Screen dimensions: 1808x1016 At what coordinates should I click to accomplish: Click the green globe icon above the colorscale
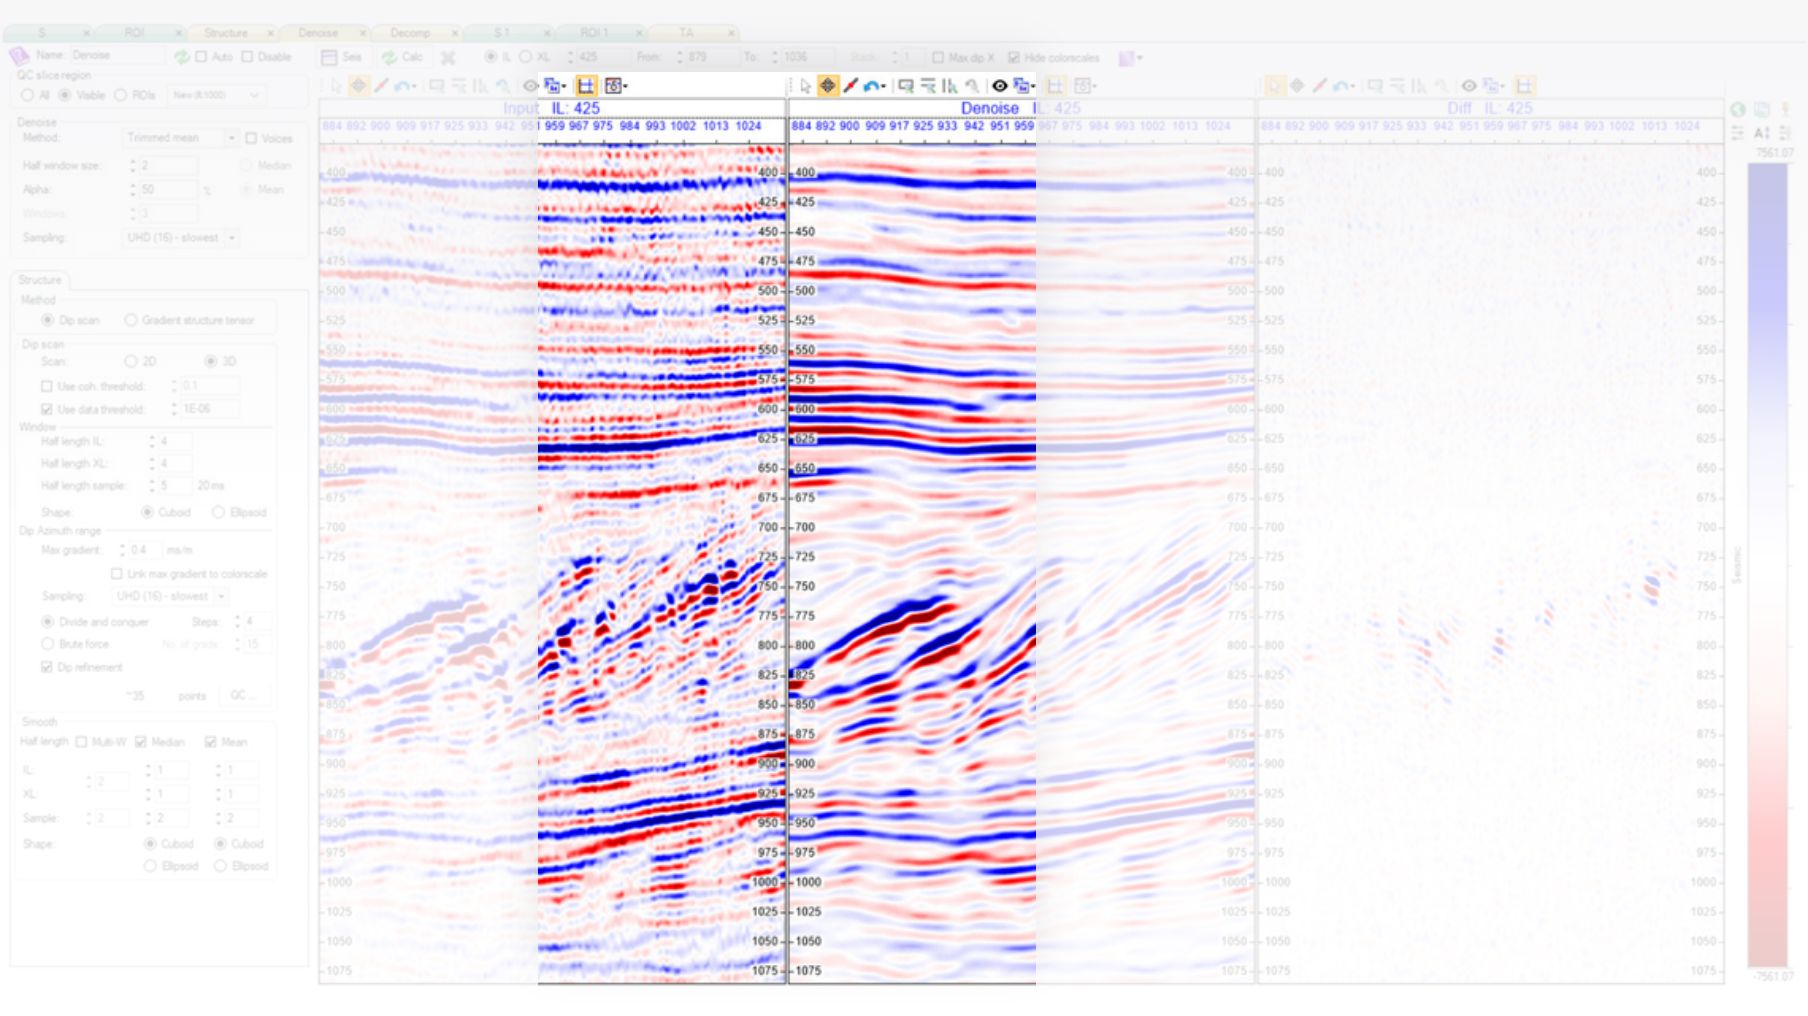pos(1738,110)
